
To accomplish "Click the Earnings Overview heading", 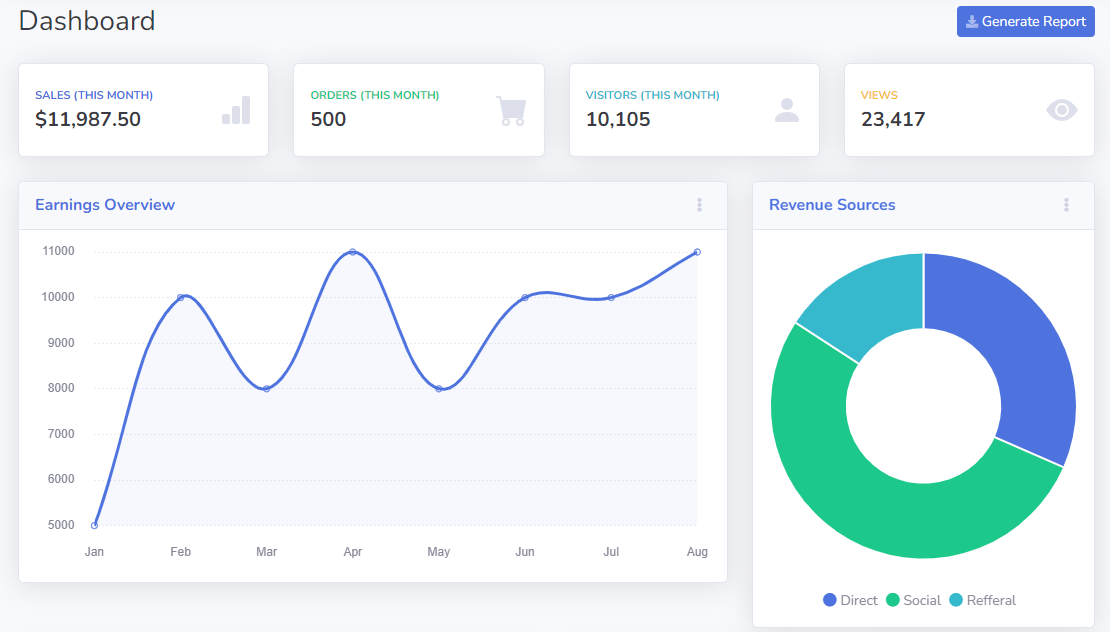I will pyautogui.click(x=105, y=205).
